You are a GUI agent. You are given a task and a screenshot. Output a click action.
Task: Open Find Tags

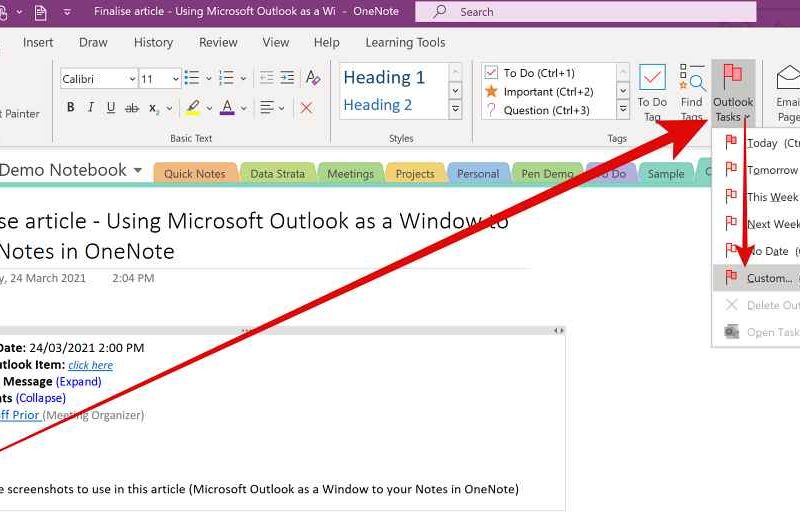[692, 92]
